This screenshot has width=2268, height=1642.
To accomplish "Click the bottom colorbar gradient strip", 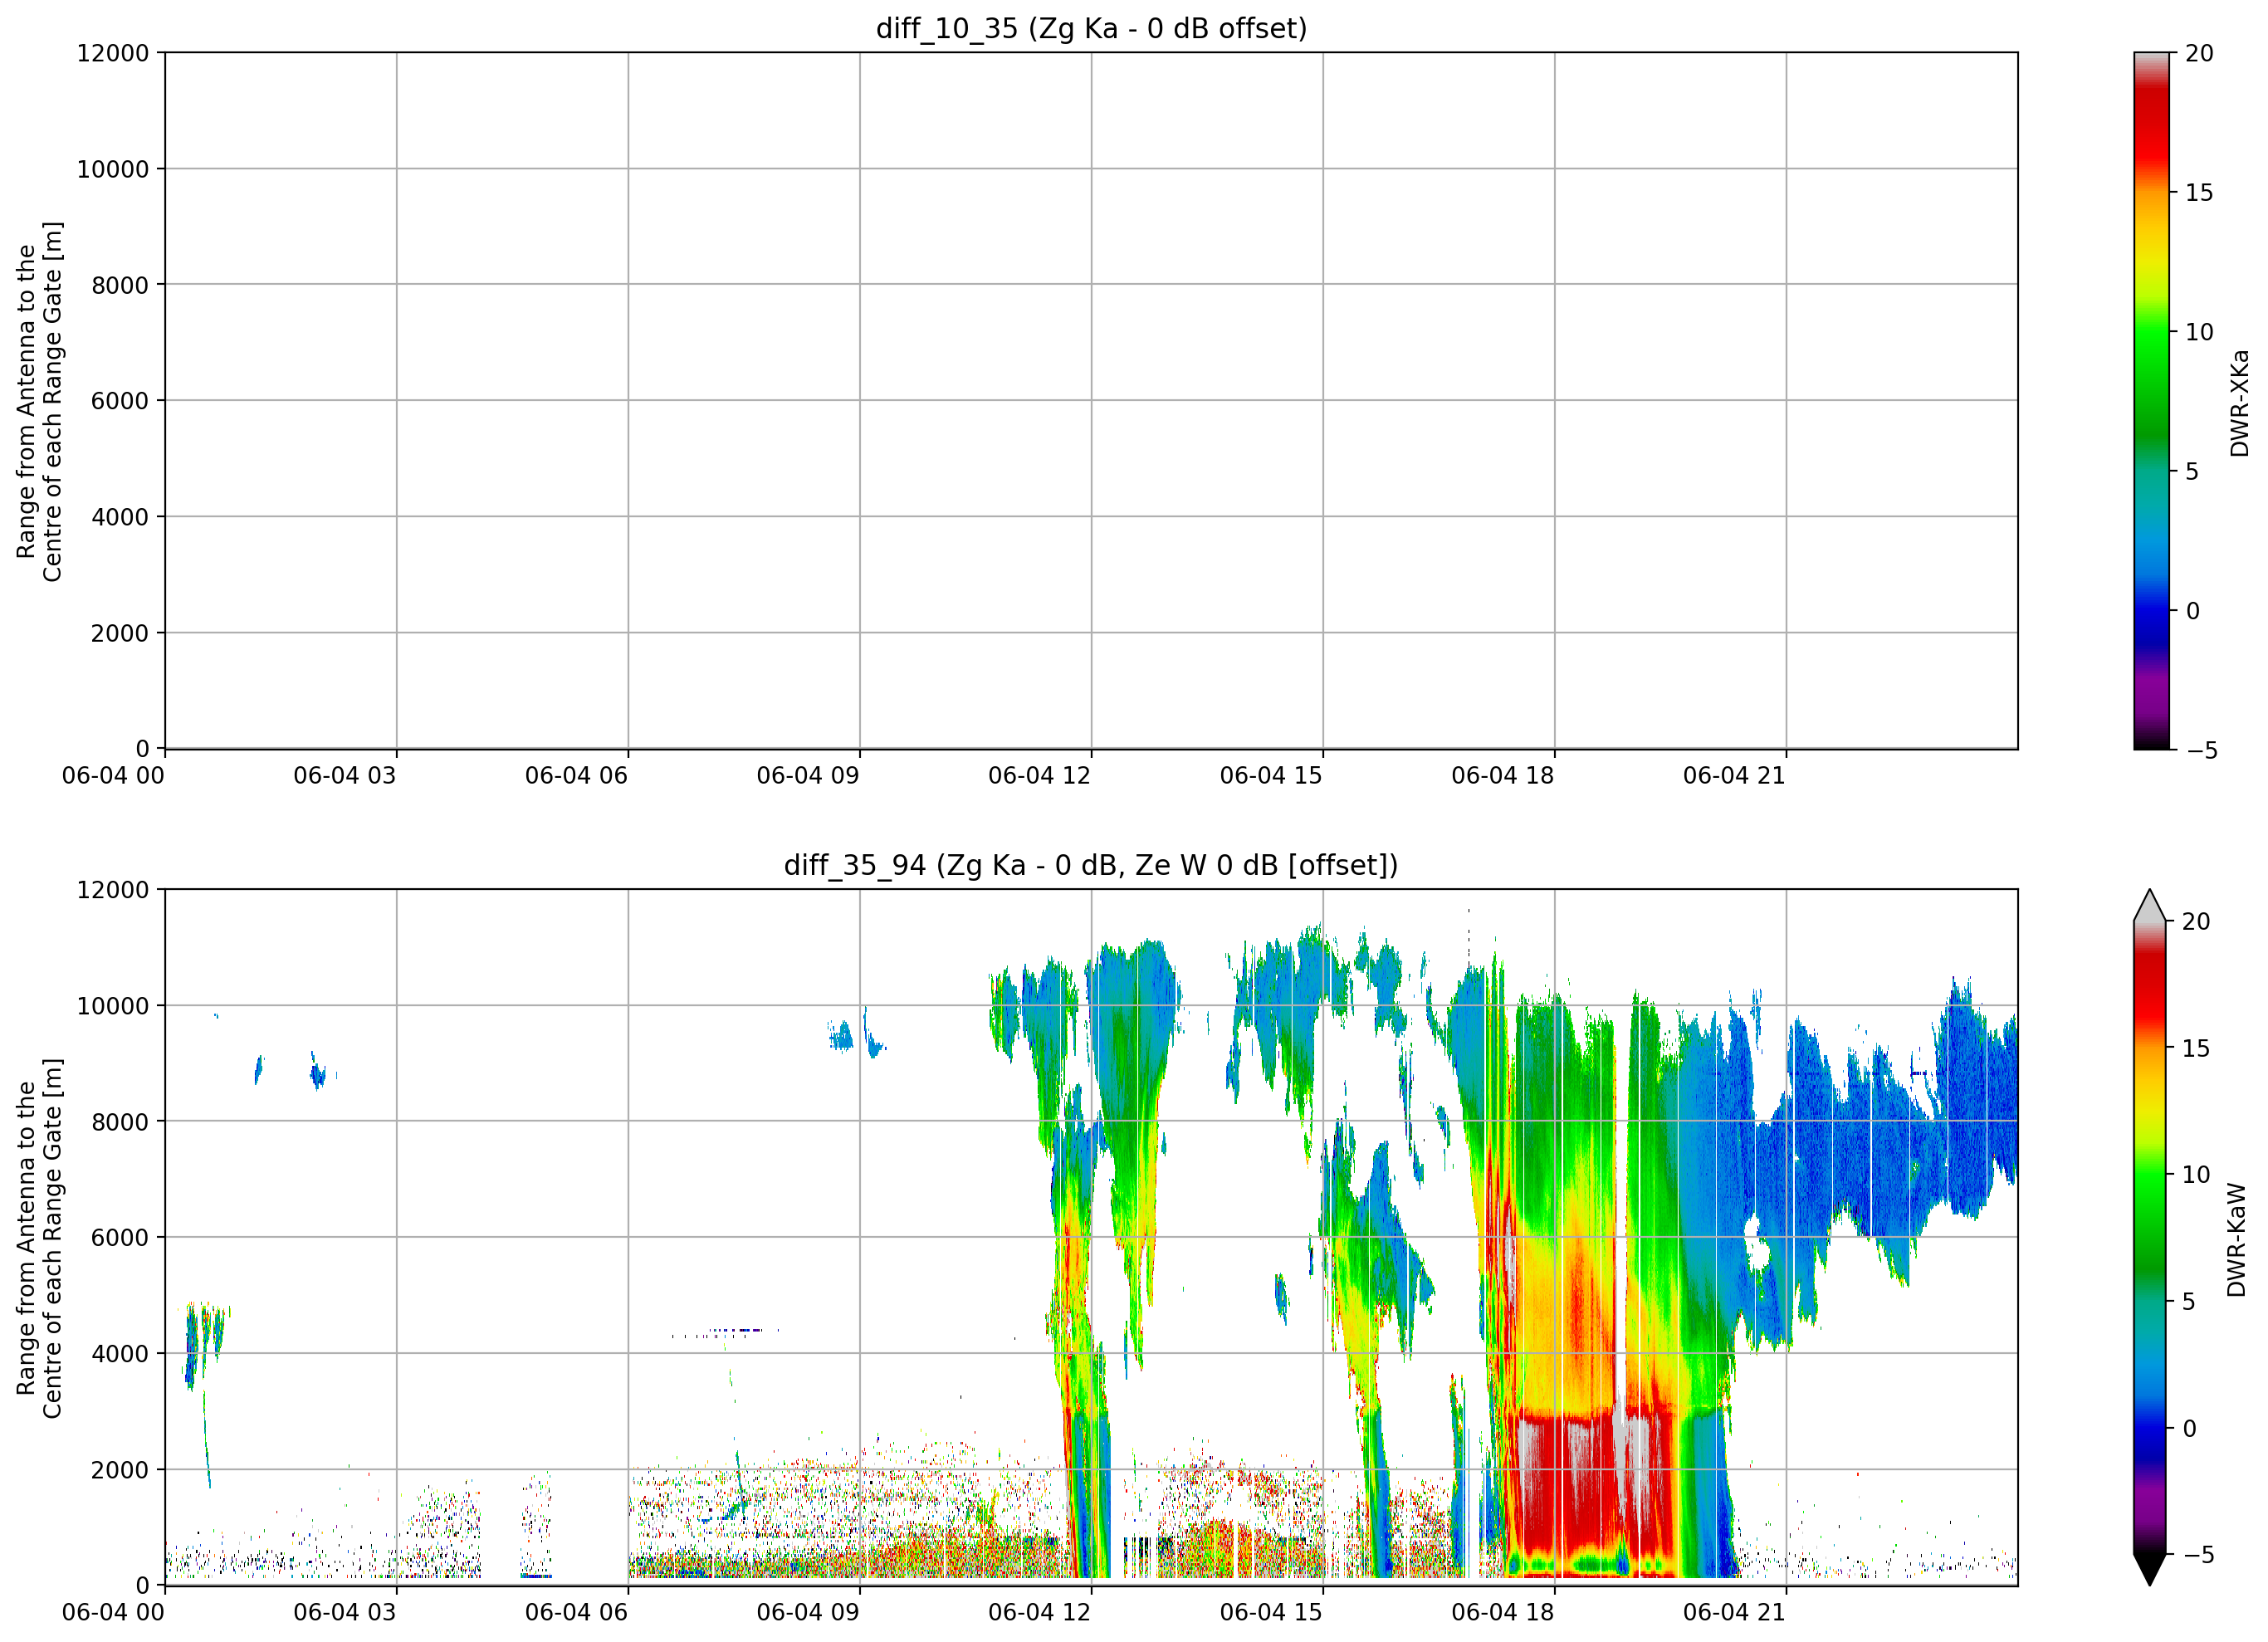I will tap(2149, 1237).
